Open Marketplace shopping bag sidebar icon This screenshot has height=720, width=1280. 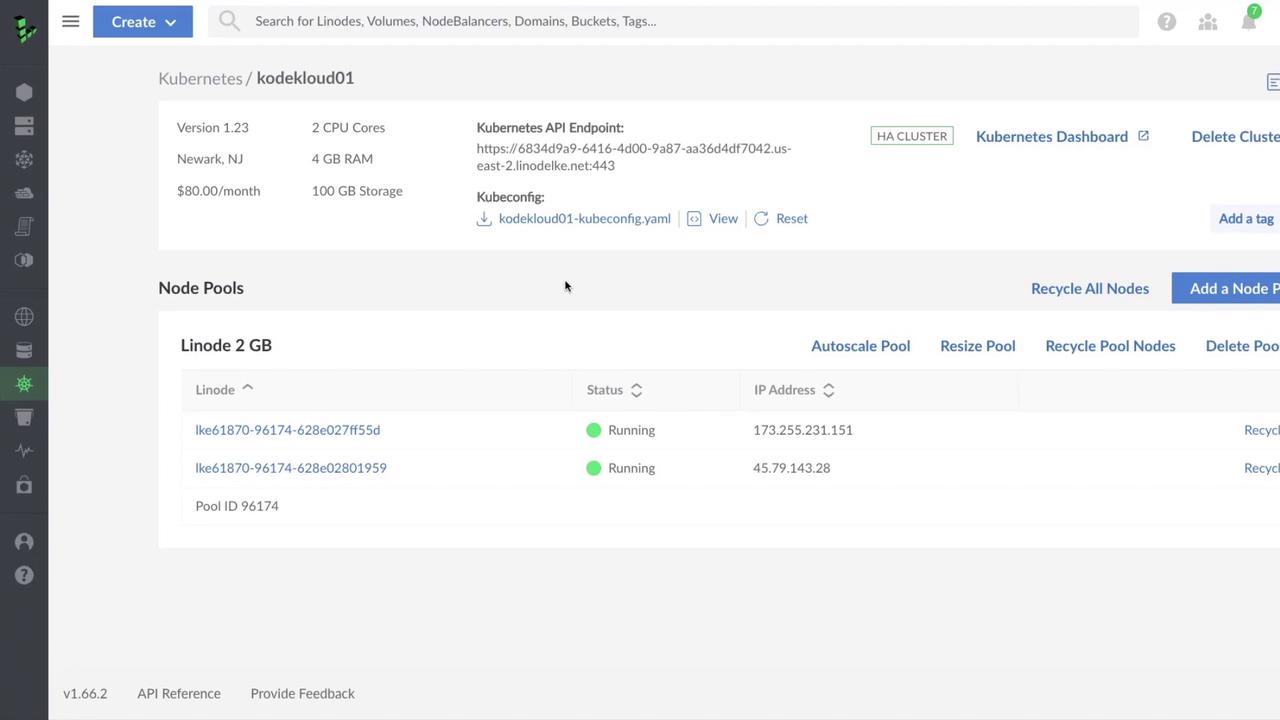point(24,485)
